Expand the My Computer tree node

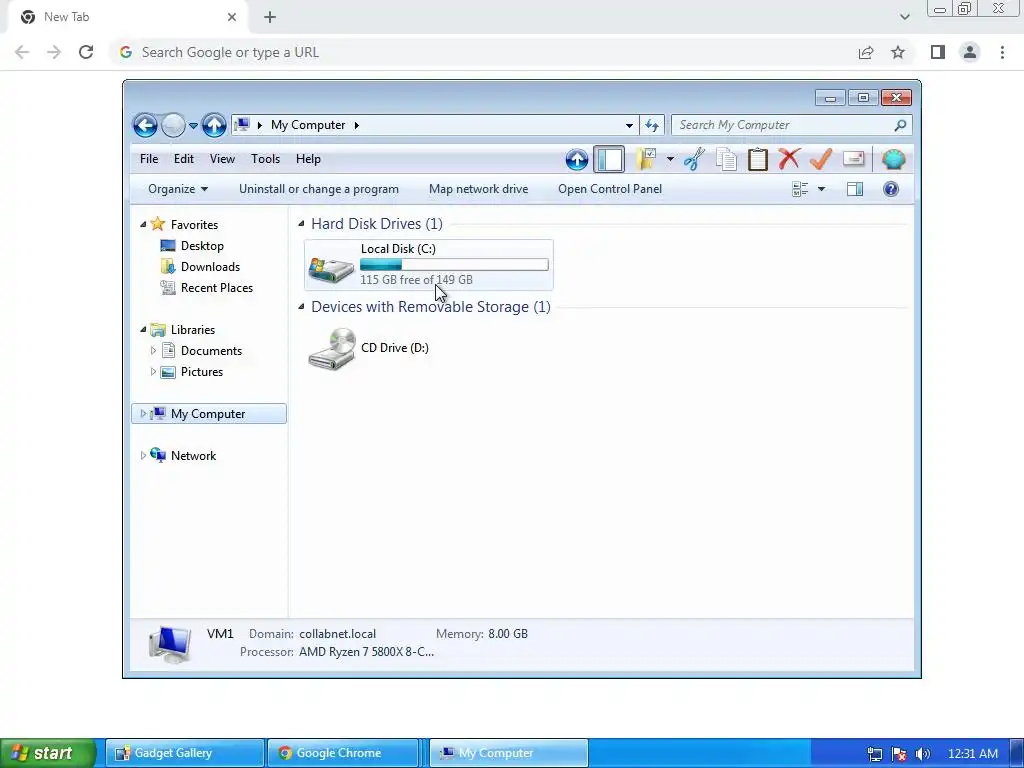click(143, 413)
